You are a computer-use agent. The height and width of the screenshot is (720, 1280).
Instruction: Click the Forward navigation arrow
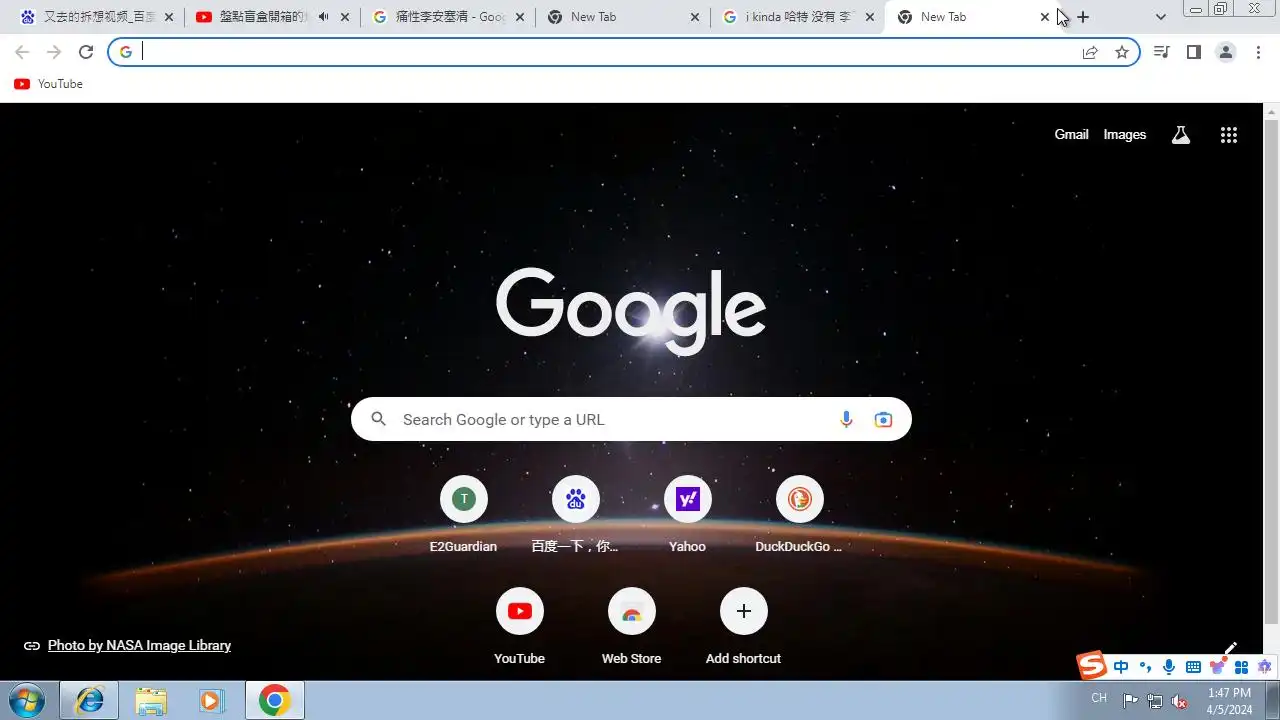(54, 52)
